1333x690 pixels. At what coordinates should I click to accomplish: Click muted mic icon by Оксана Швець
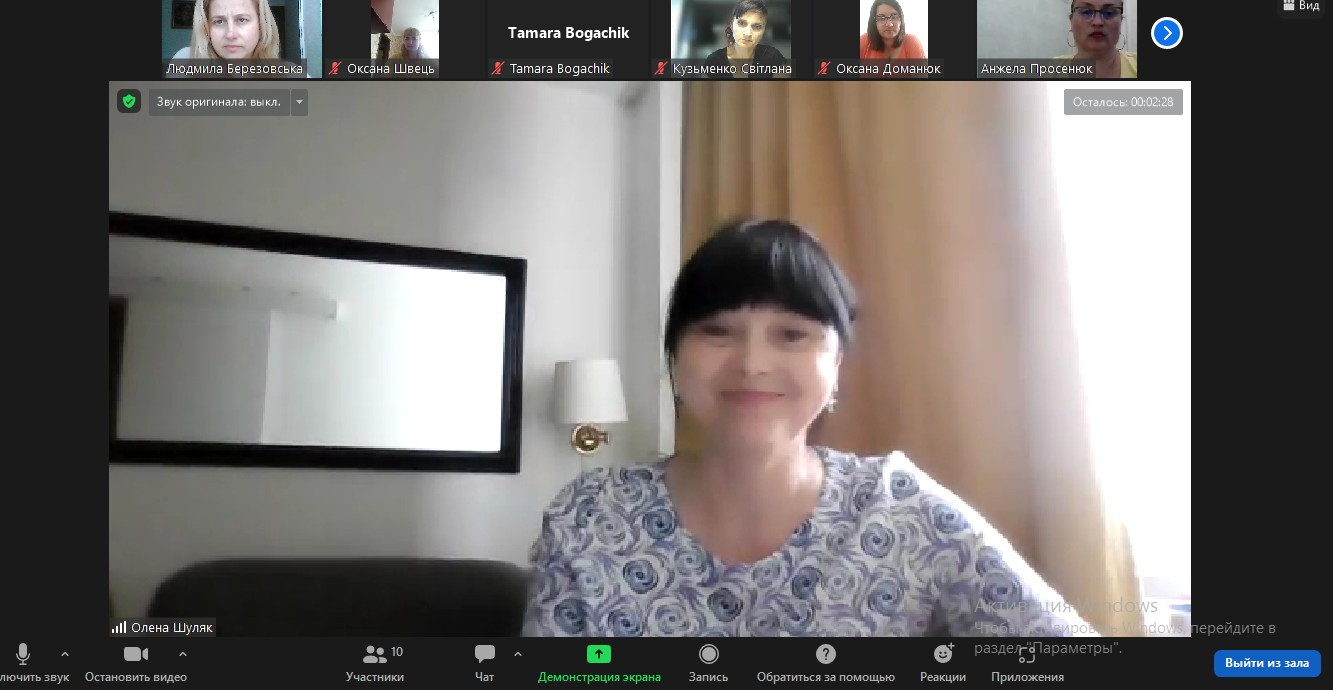336,69
